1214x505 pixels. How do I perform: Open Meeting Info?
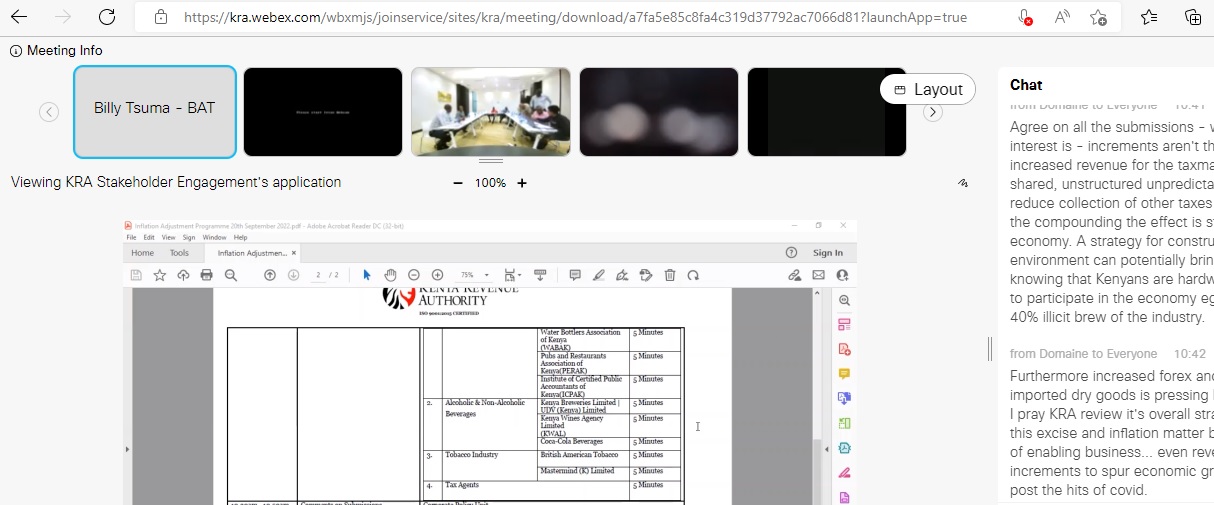pos(56,51)
